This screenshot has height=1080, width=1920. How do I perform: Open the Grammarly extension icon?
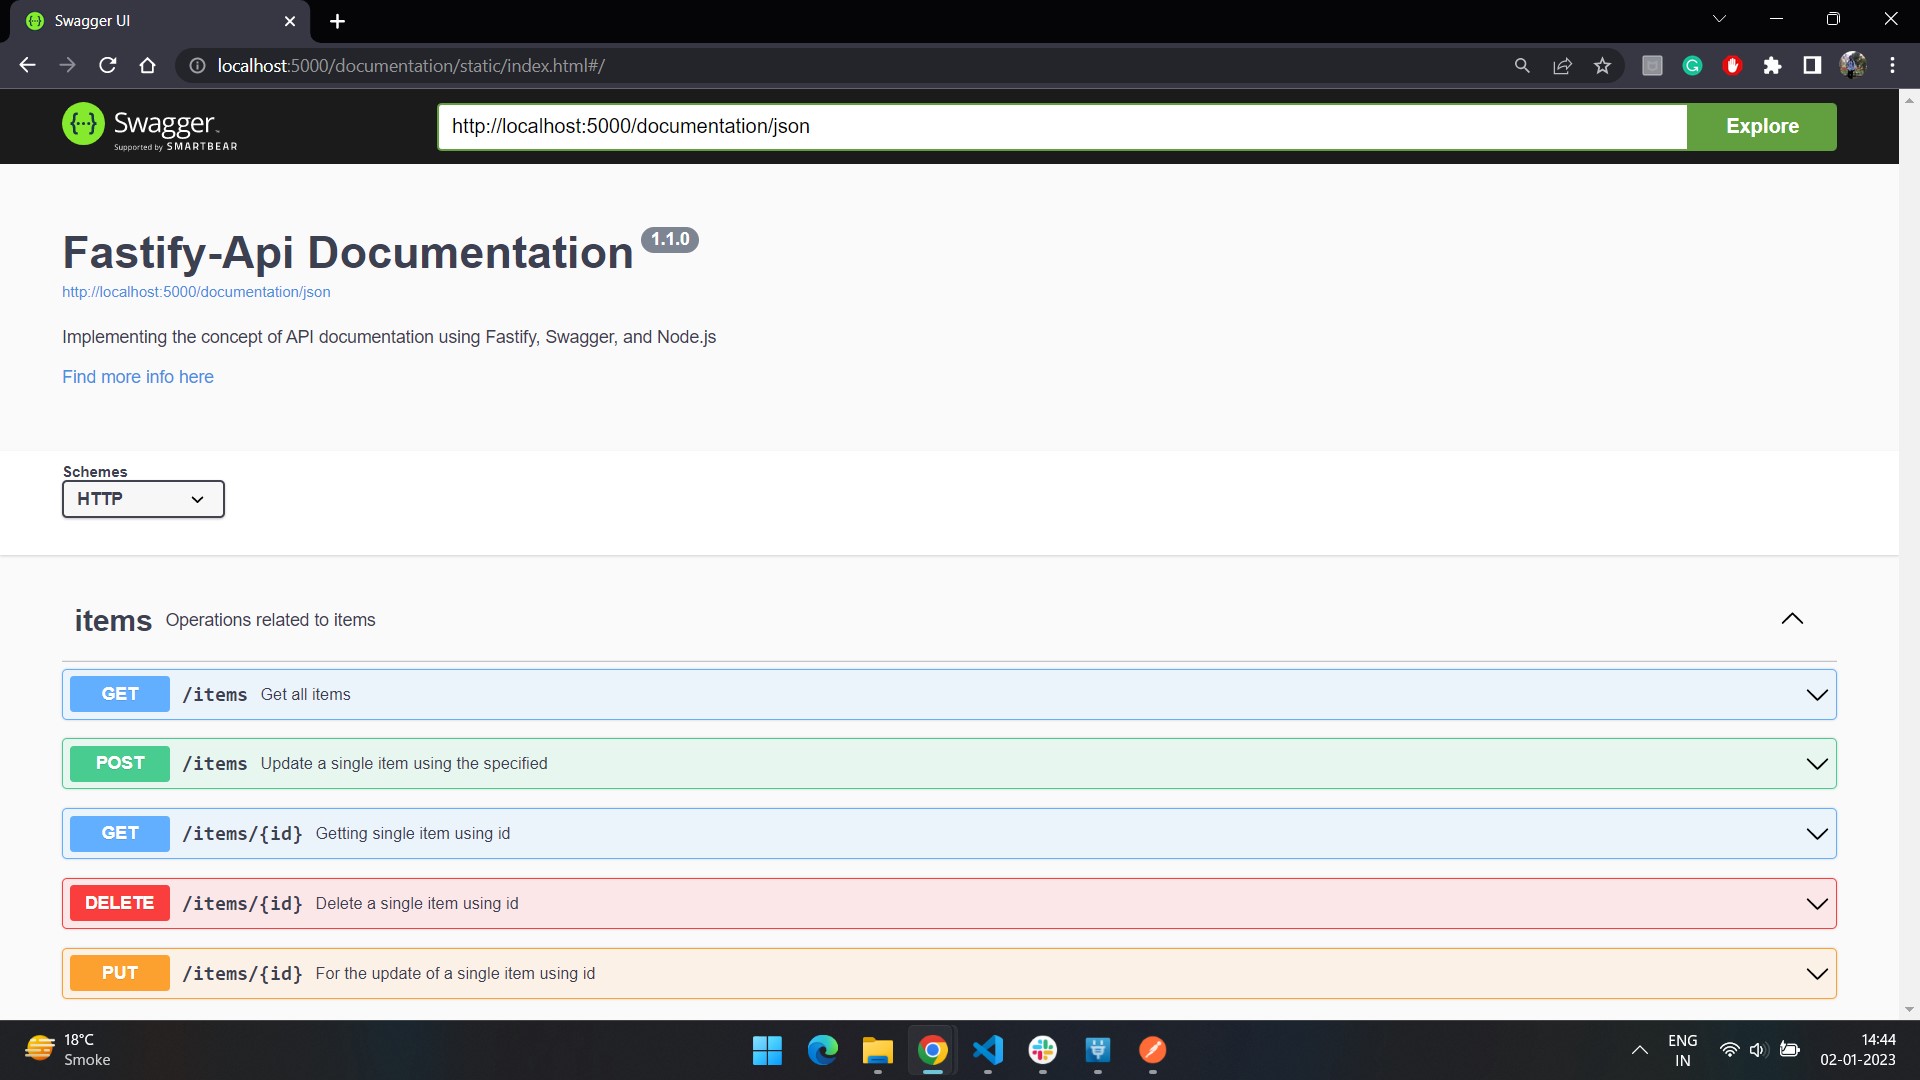[x=1692, y=66]
